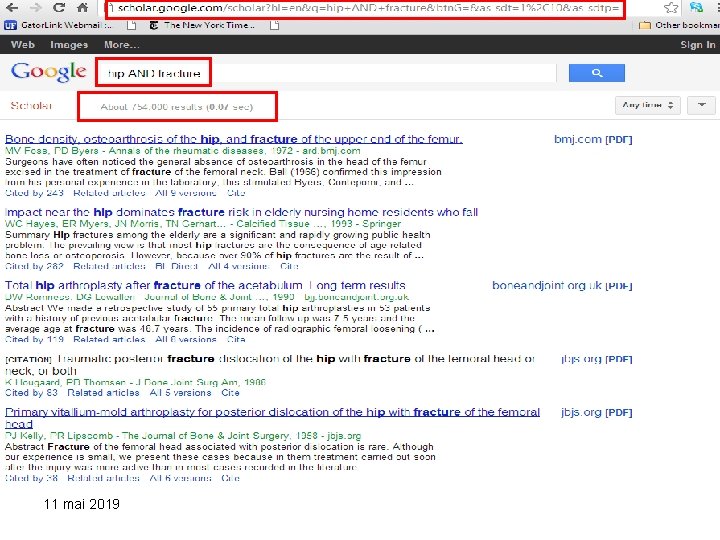720x540 pixels.
Task: Expand the settings dropdown arrow beside Any time
Action: (x=701, y=105)
